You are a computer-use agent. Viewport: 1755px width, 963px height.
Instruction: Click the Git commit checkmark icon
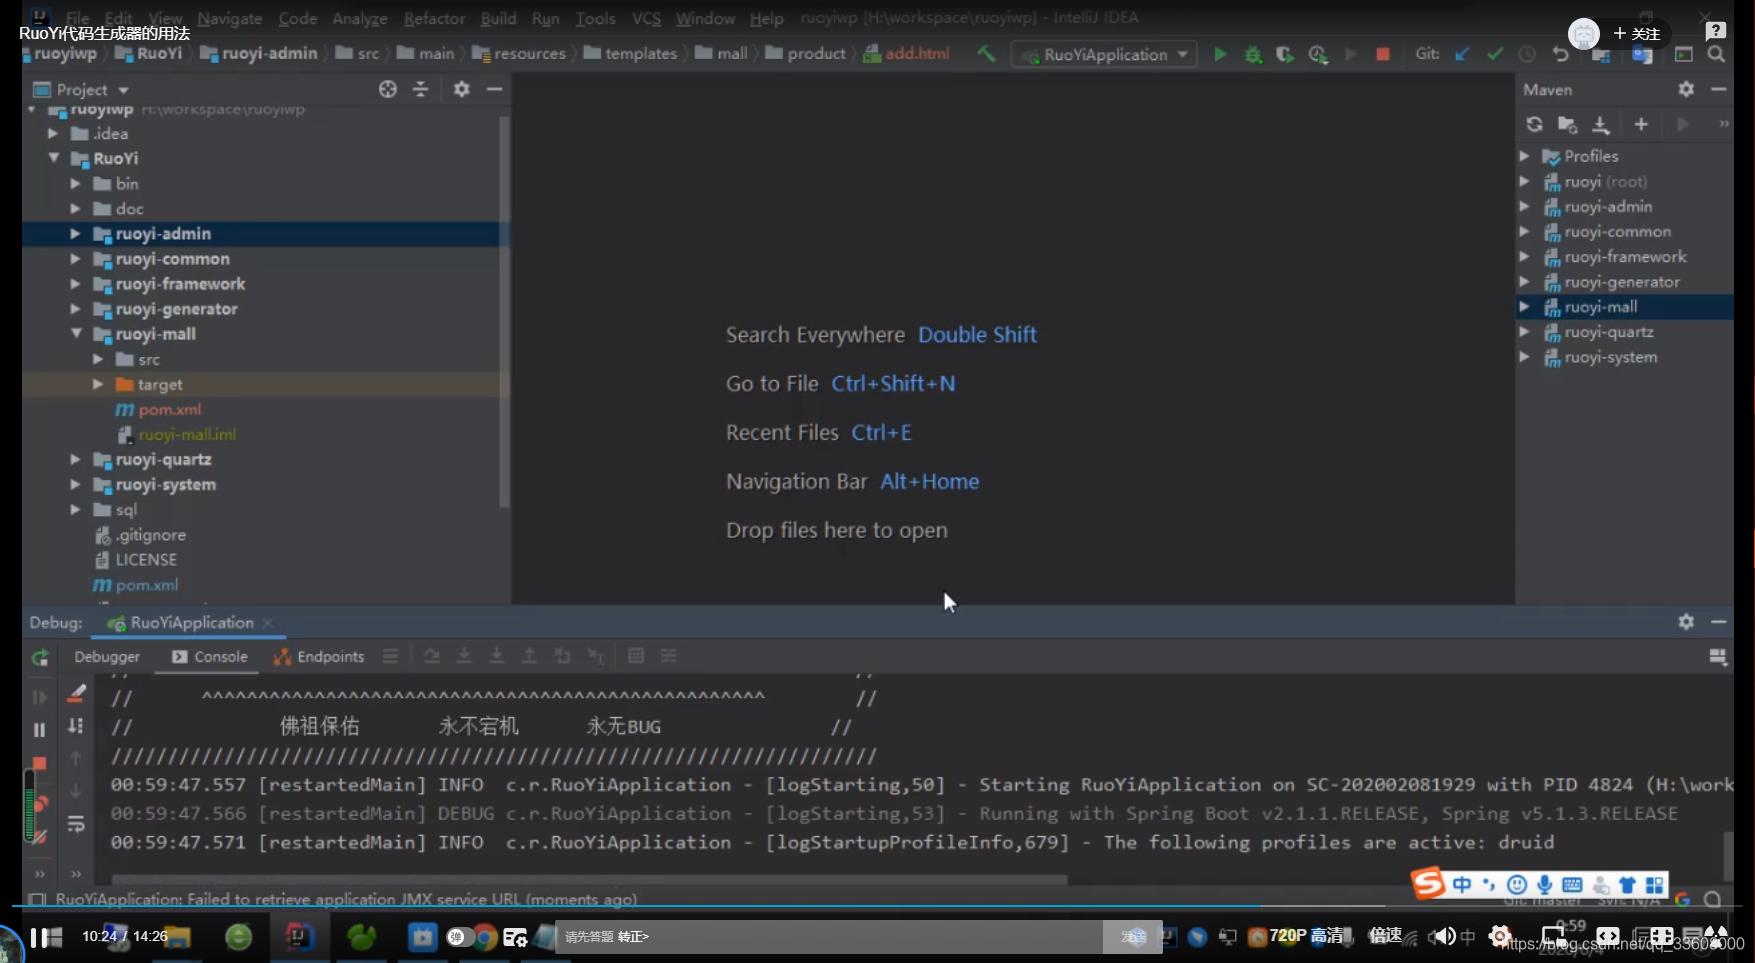(x=1495, y=54)
